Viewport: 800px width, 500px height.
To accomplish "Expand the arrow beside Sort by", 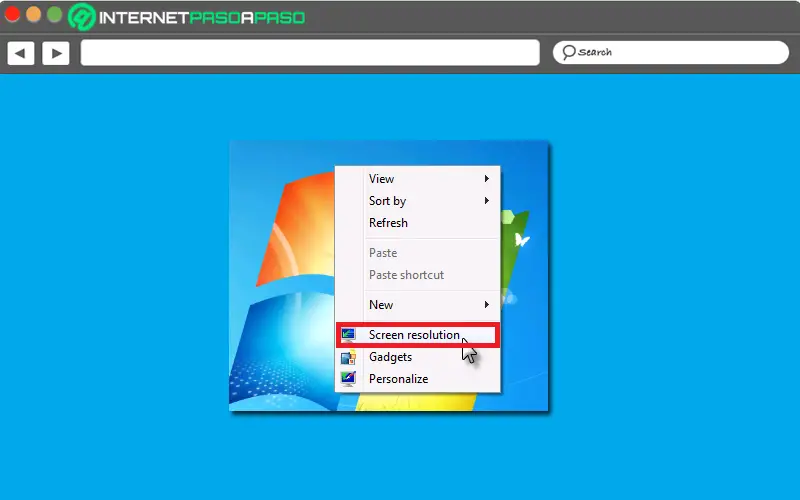I will (x=487, y=201).
